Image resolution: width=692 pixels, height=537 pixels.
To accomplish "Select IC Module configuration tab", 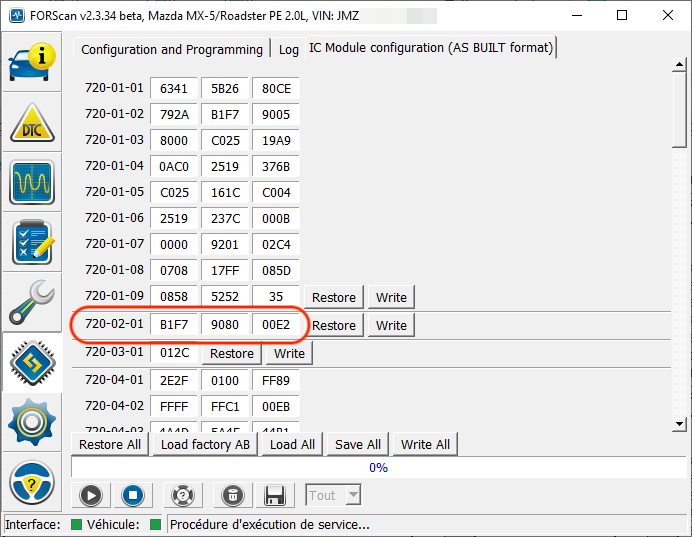I will point(431,47).
